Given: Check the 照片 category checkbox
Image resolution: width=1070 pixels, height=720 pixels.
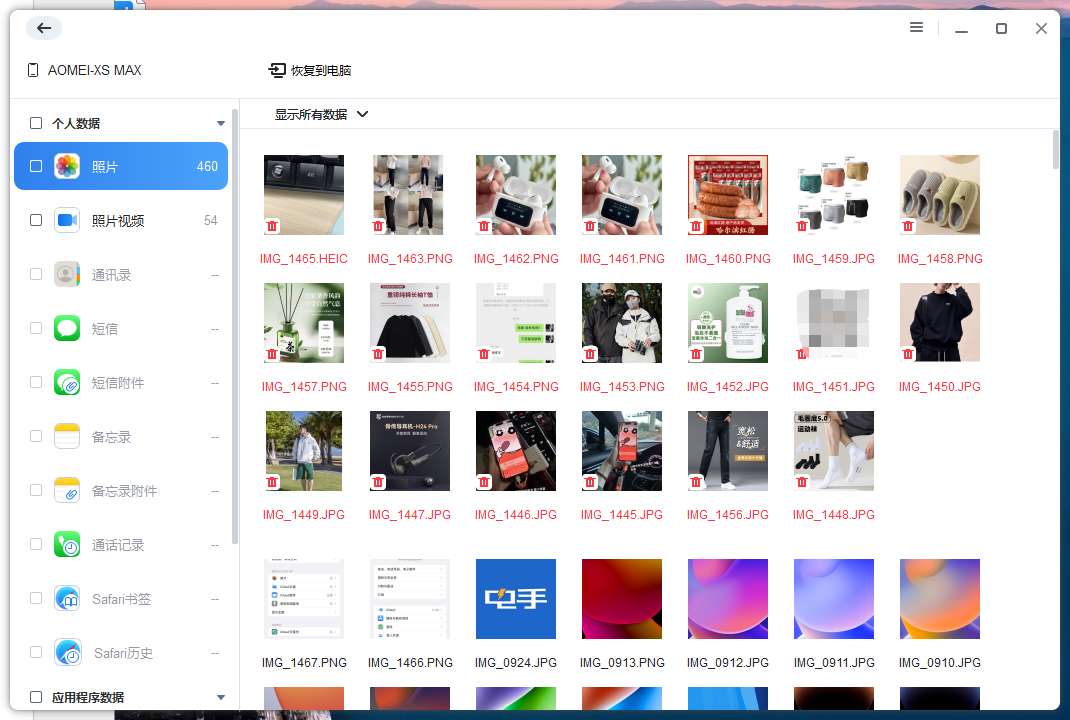Looking at the screenshot, I should pyautogui.click(x=35, y=166).
